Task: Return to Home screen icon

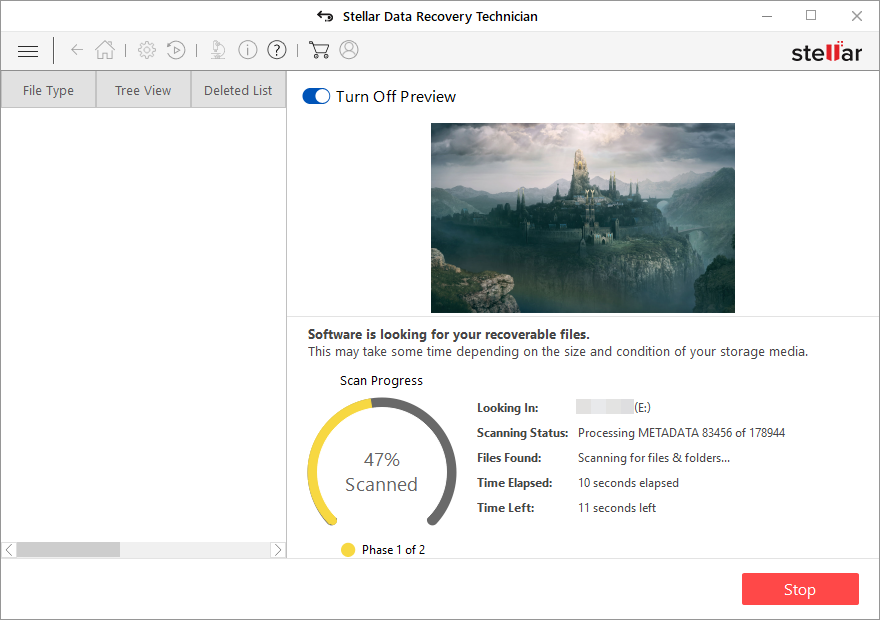Action: tap(105, 50)
